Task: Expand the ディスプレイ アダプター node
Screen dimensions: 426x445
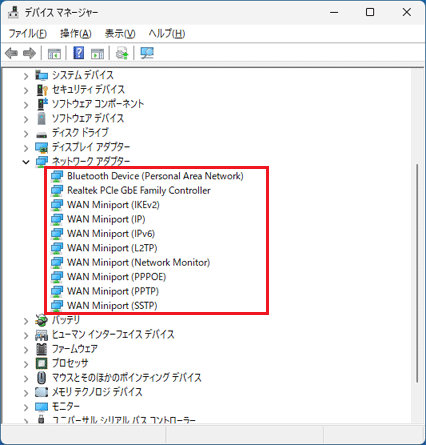Action: (x=26, y=148)
